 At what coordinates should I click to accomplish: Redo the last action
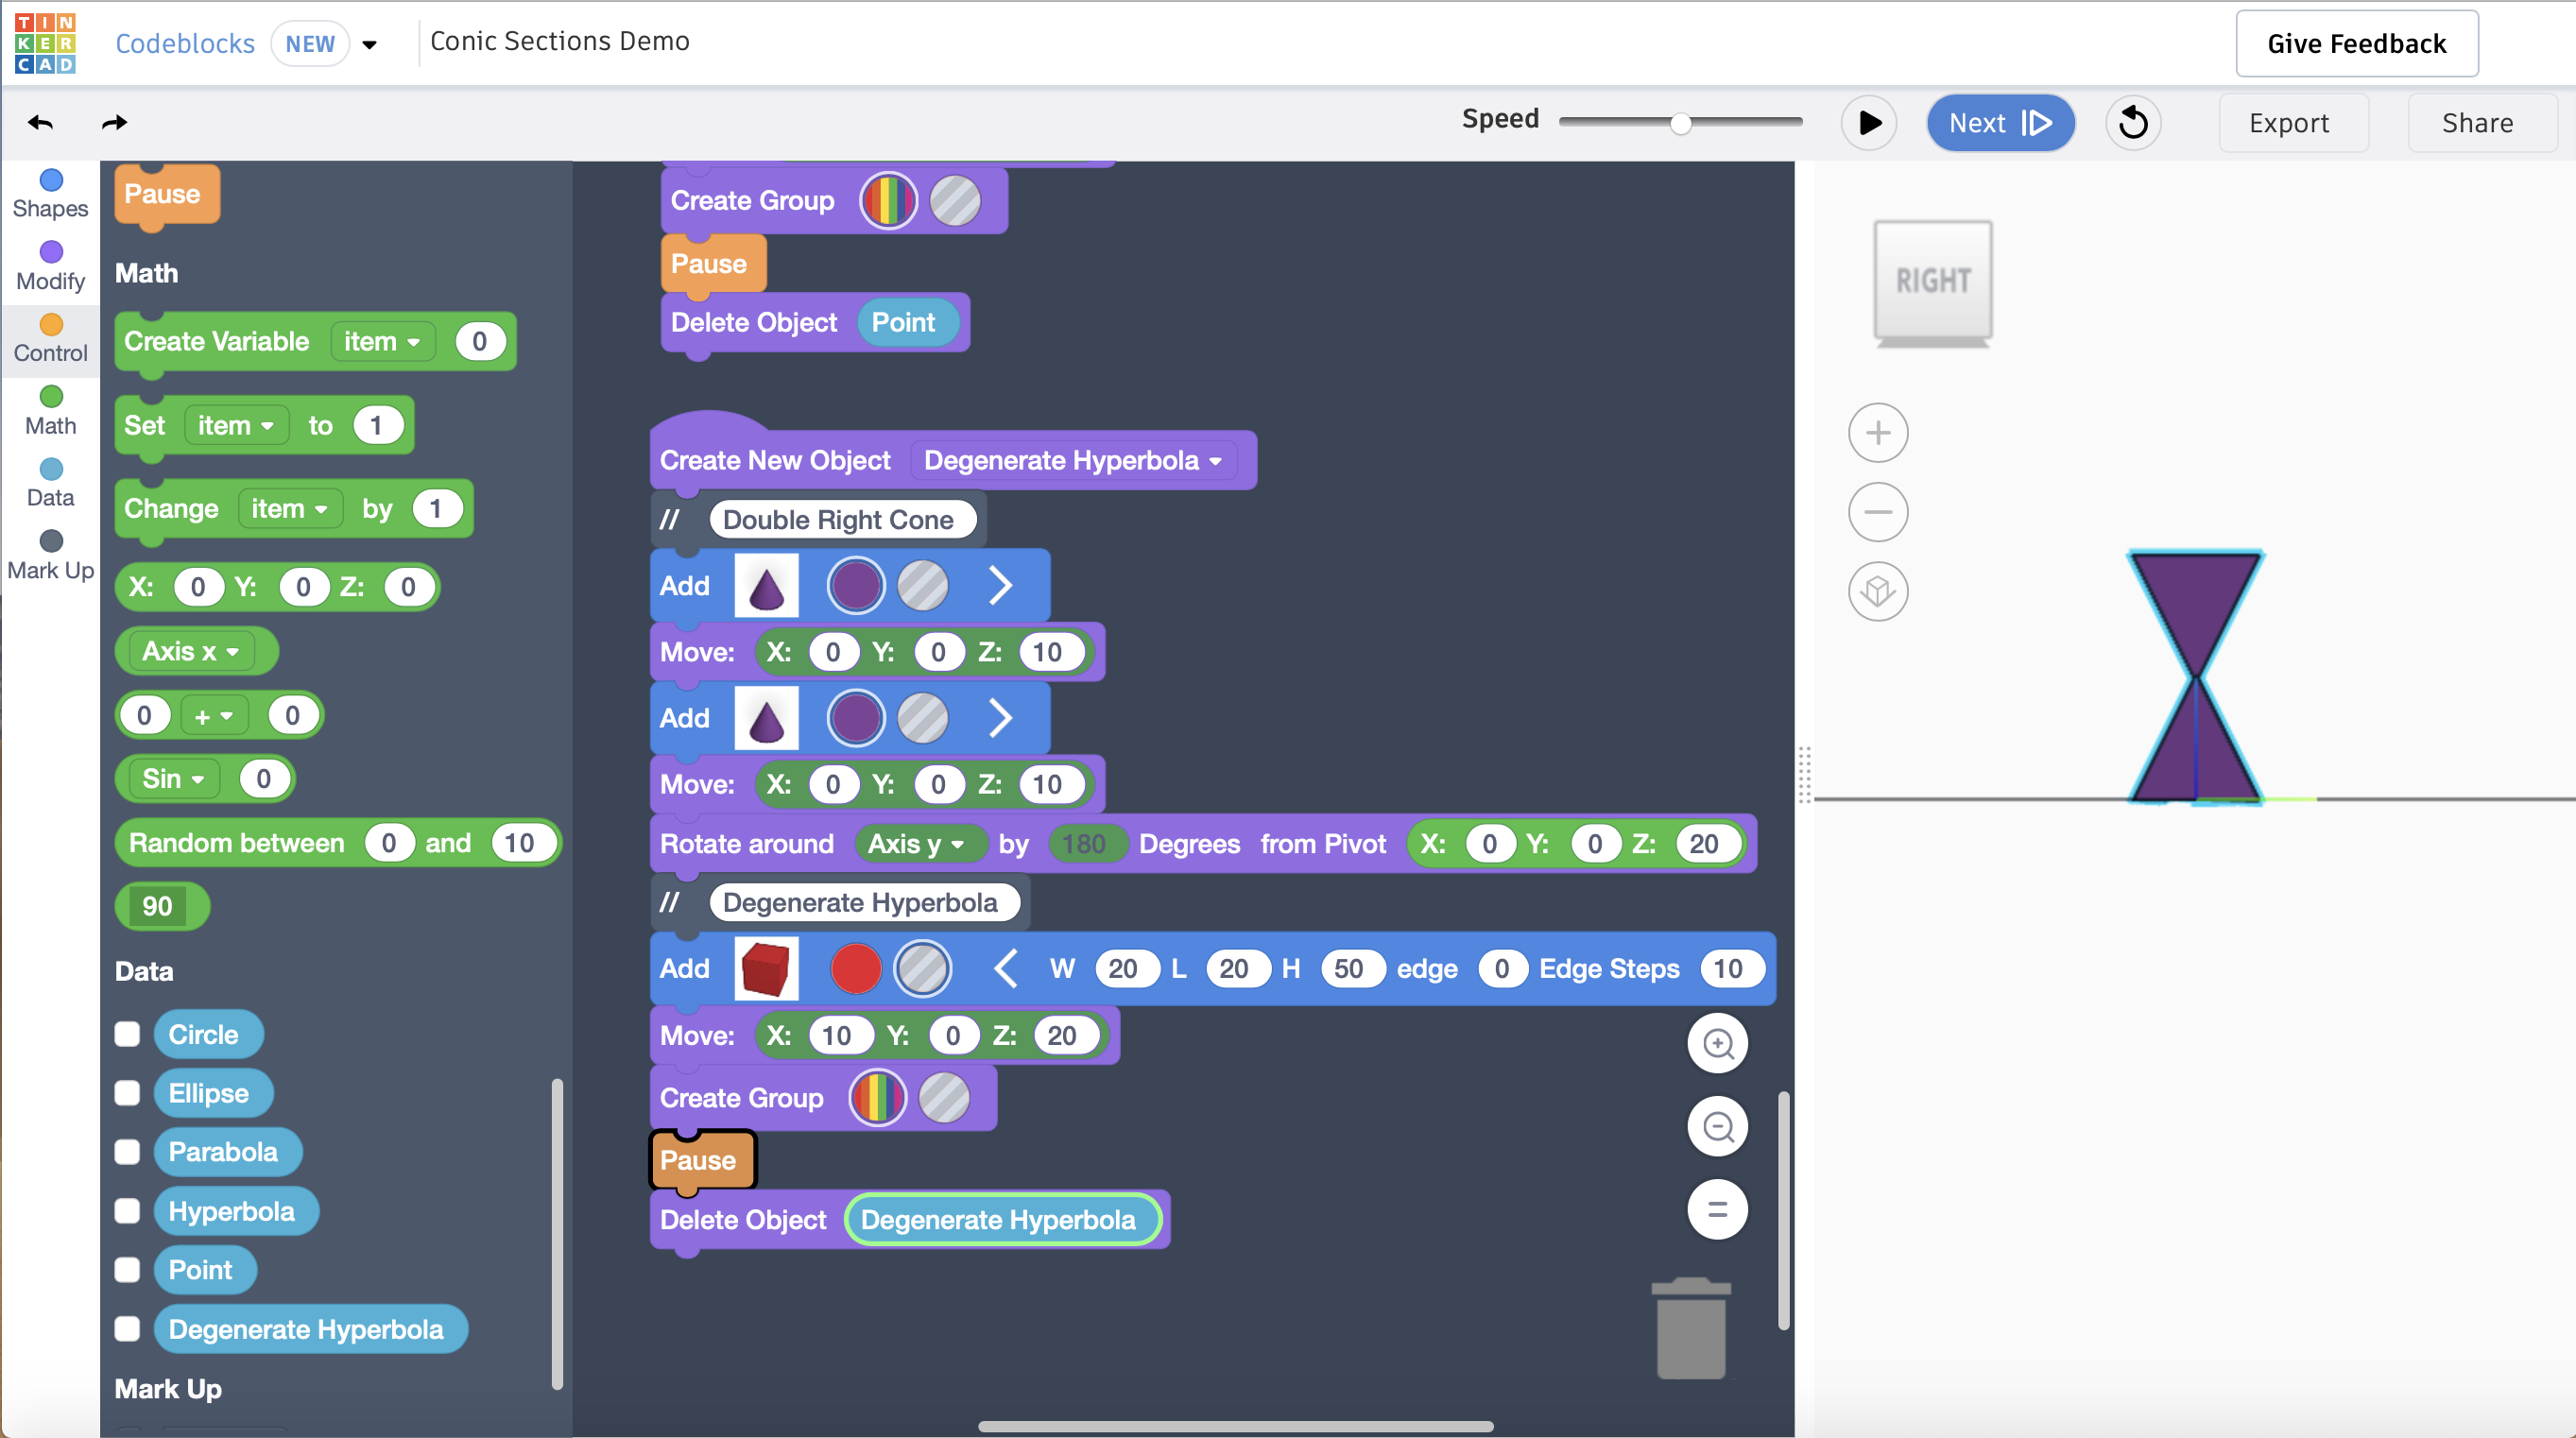(115, 122)
